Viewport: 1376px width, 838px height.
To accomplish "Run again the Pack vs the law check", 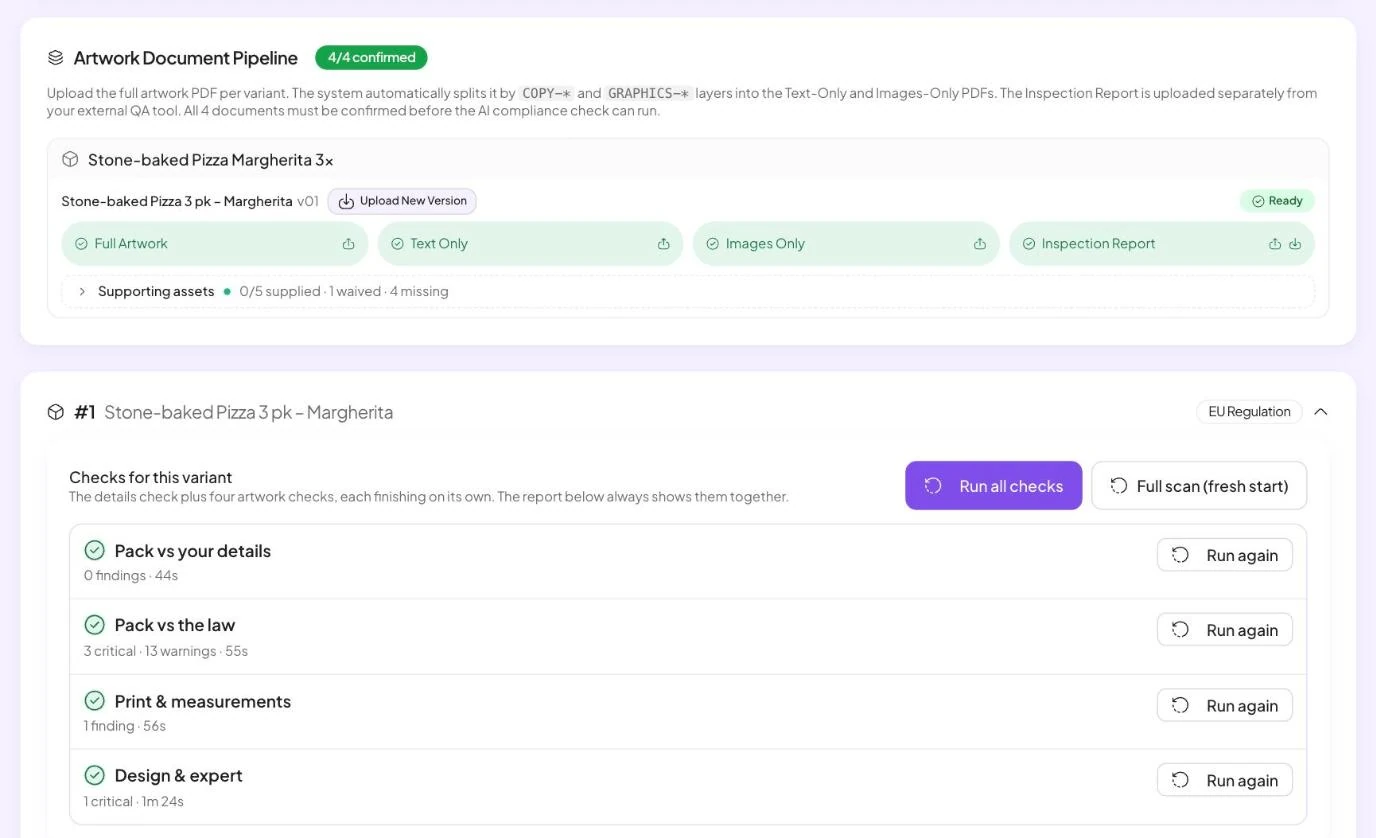I will click(1225, 630).
